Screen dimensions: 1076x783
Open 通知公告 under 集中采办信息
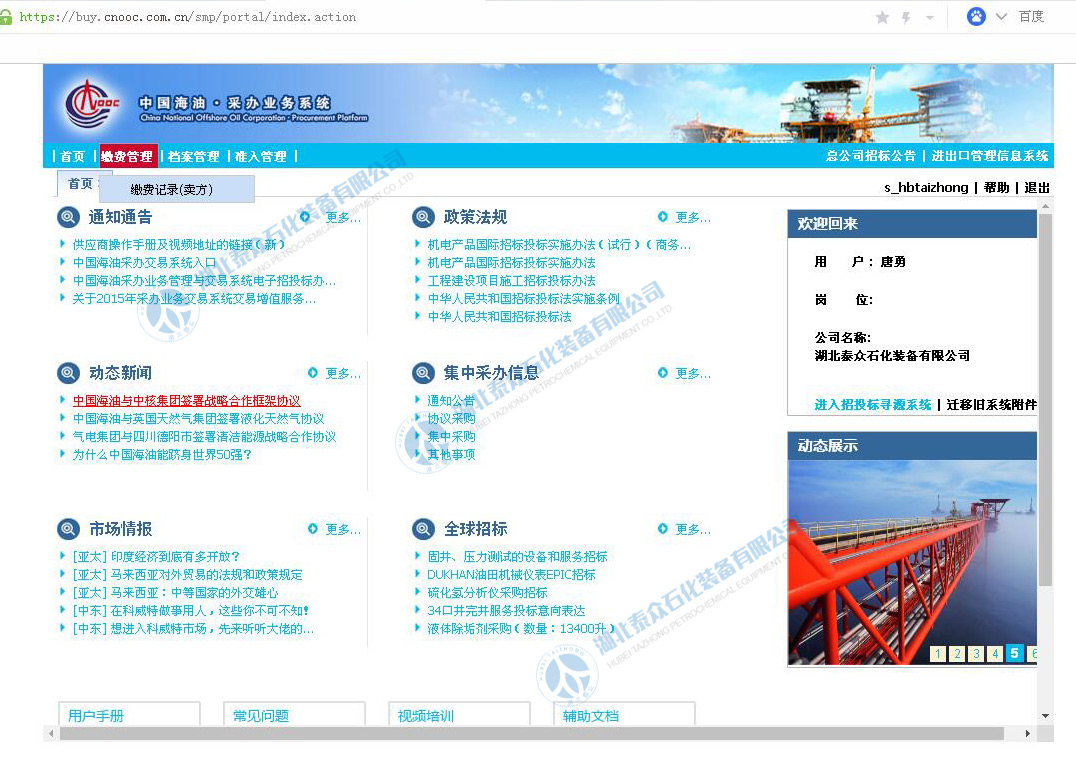[x=451, y=401]
